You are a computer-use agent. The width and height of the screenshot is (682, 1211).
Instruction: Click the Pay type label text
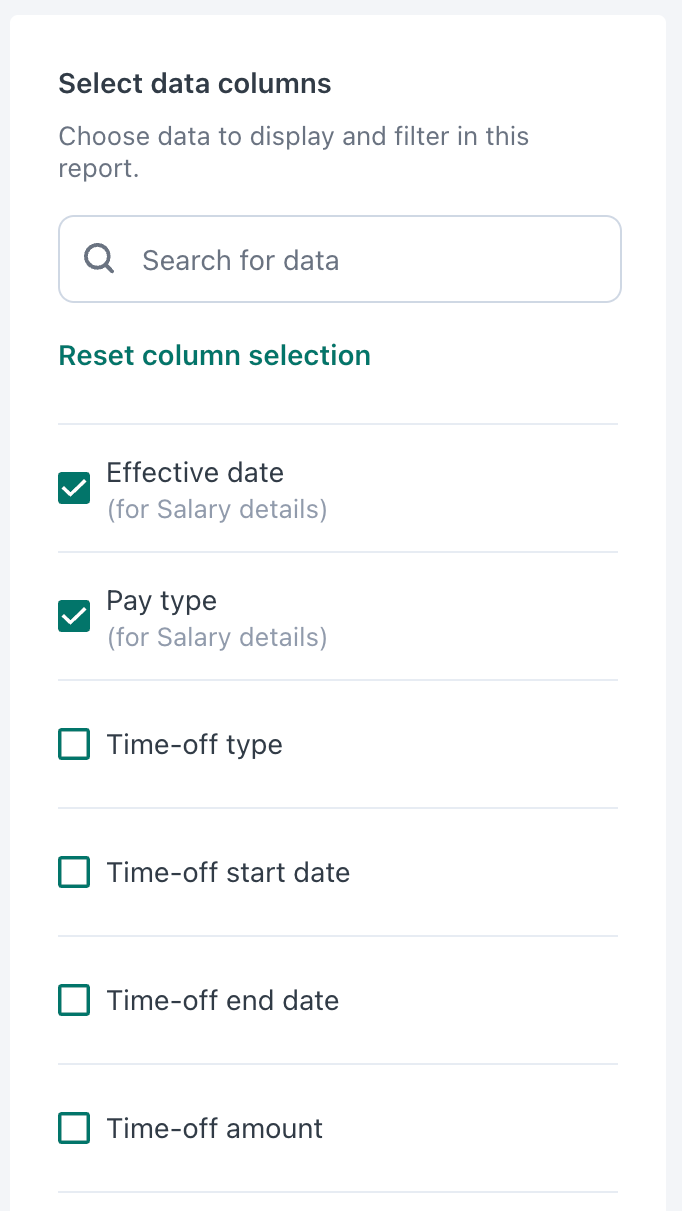click(x=162, y=600)
